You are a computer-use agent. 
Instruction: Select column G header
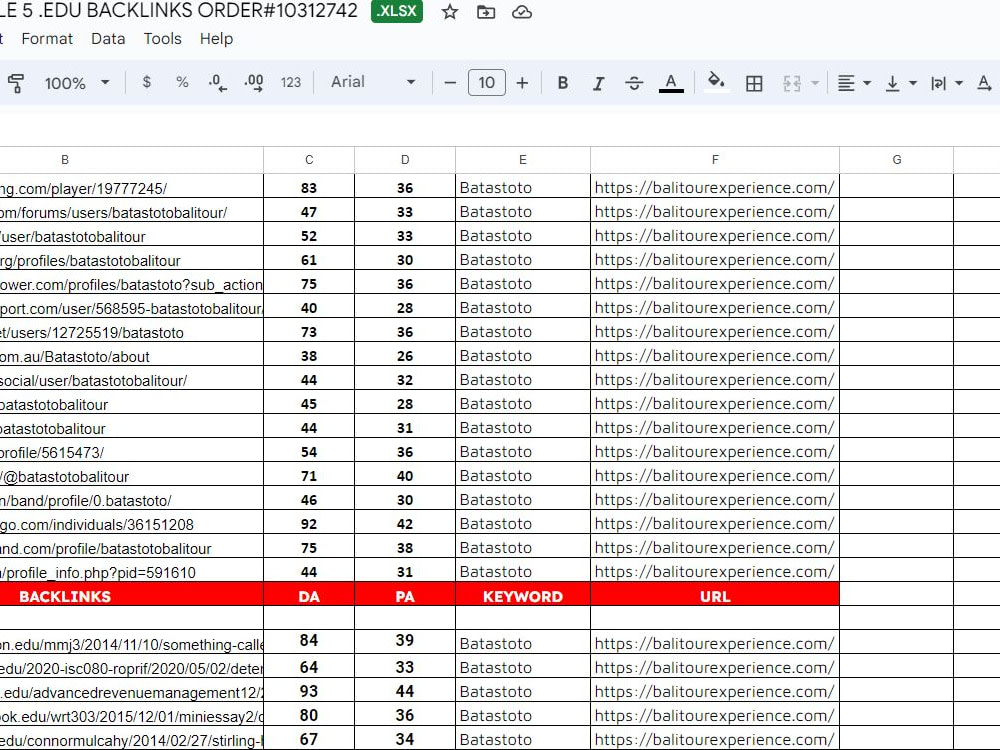[x=897, y=160]
